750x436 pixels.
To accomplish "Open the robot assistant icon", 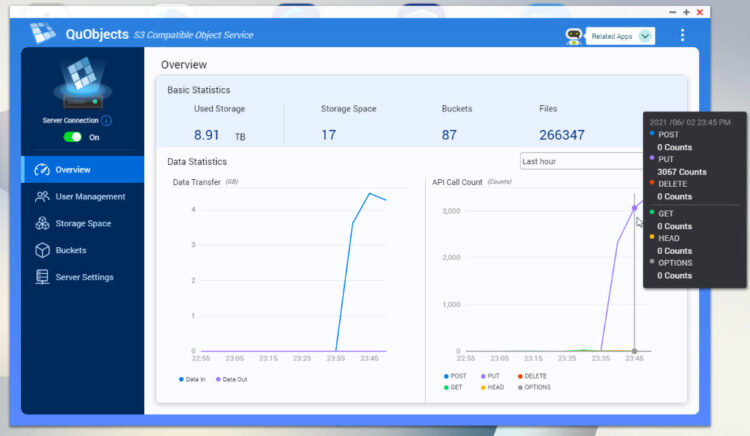I will click(573, 36).
